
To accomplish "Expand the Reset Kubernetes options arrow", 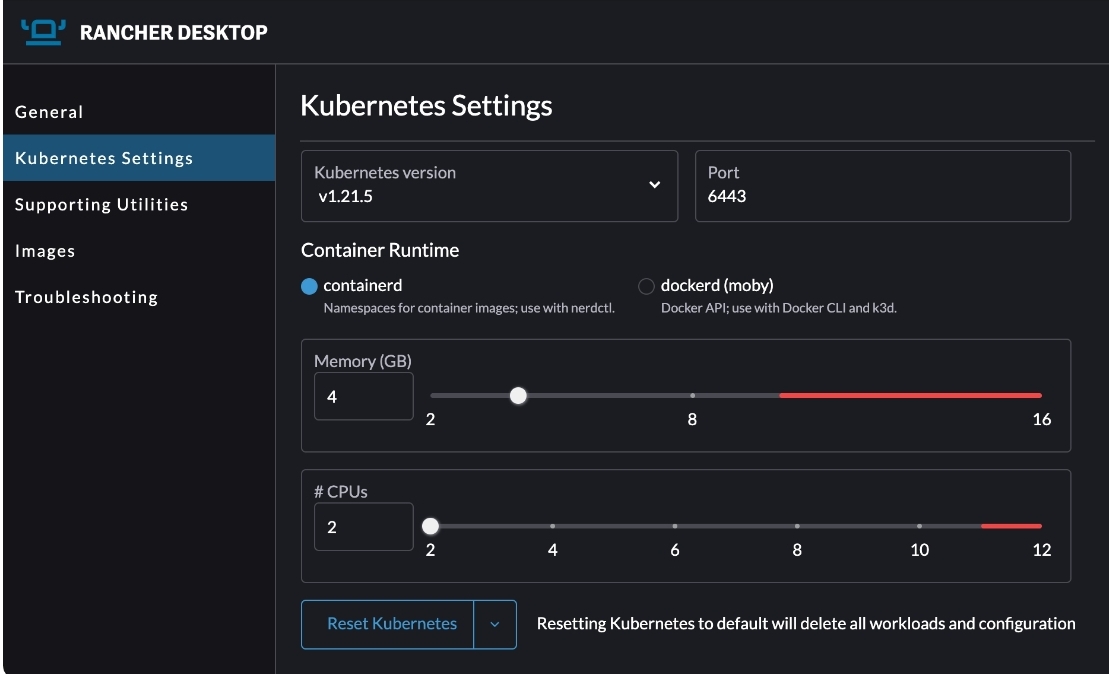I will pyautogui.click(x=495, y=624).
